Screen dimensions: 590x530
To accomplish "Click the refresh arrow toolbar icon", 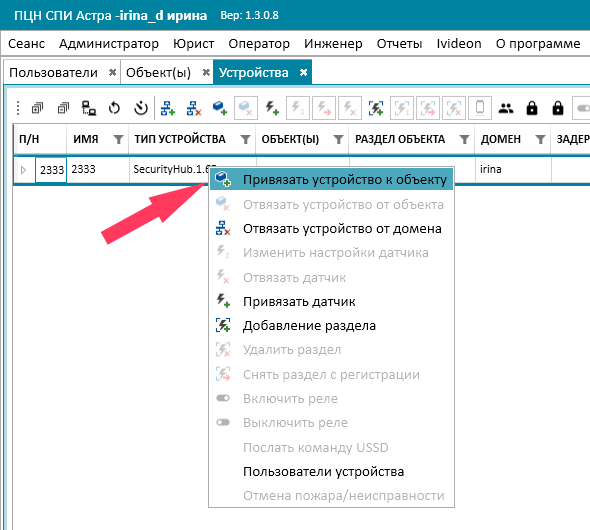I will tap(114, 108).
